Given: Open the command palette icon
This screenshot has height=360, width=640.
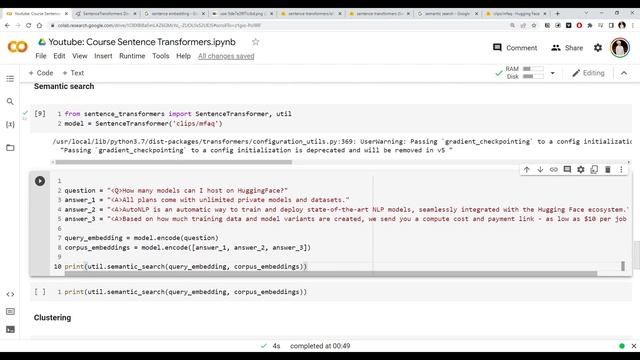Looking at the screenshot, I should coord(10,311).
